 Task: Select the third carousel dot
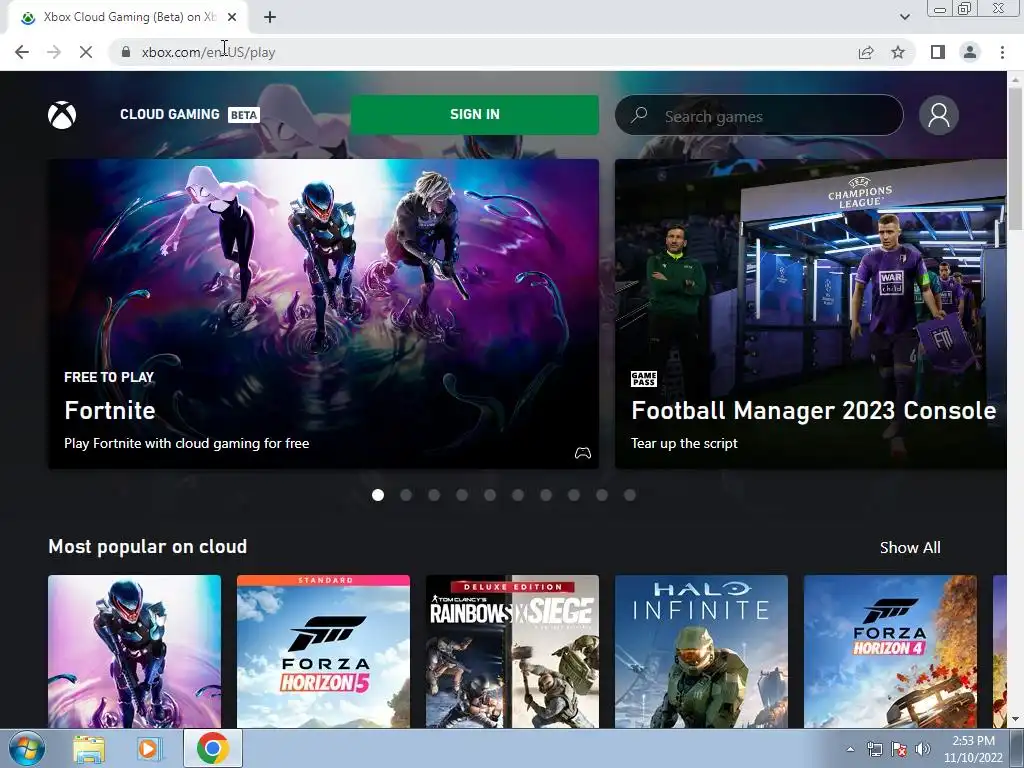click(434, 495)
